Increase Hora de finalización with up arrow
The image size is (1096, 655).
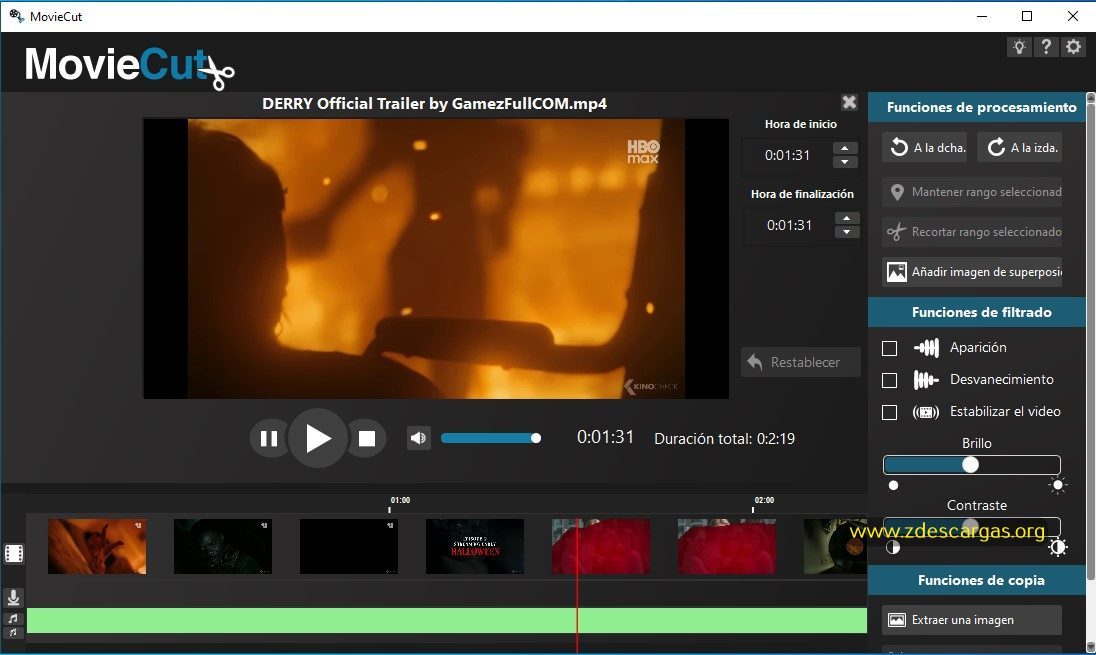click(846, 218)
